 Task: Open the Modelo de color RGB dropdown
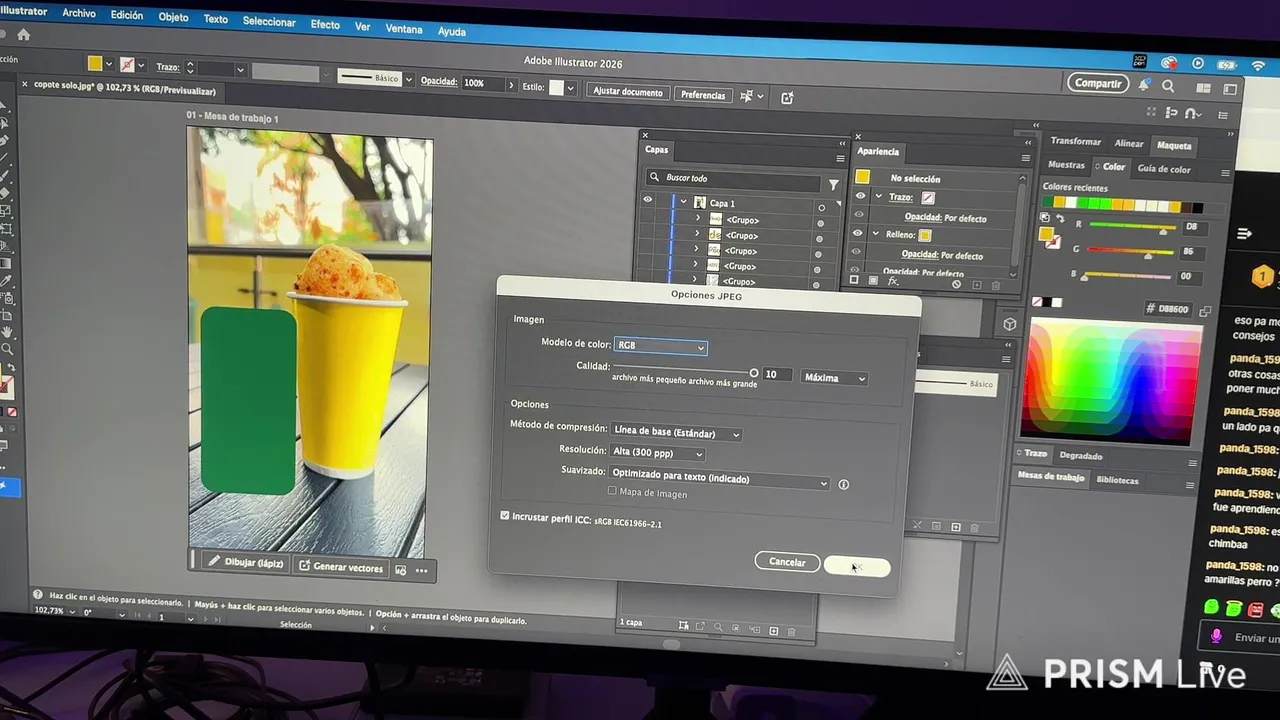pos(660,346)
